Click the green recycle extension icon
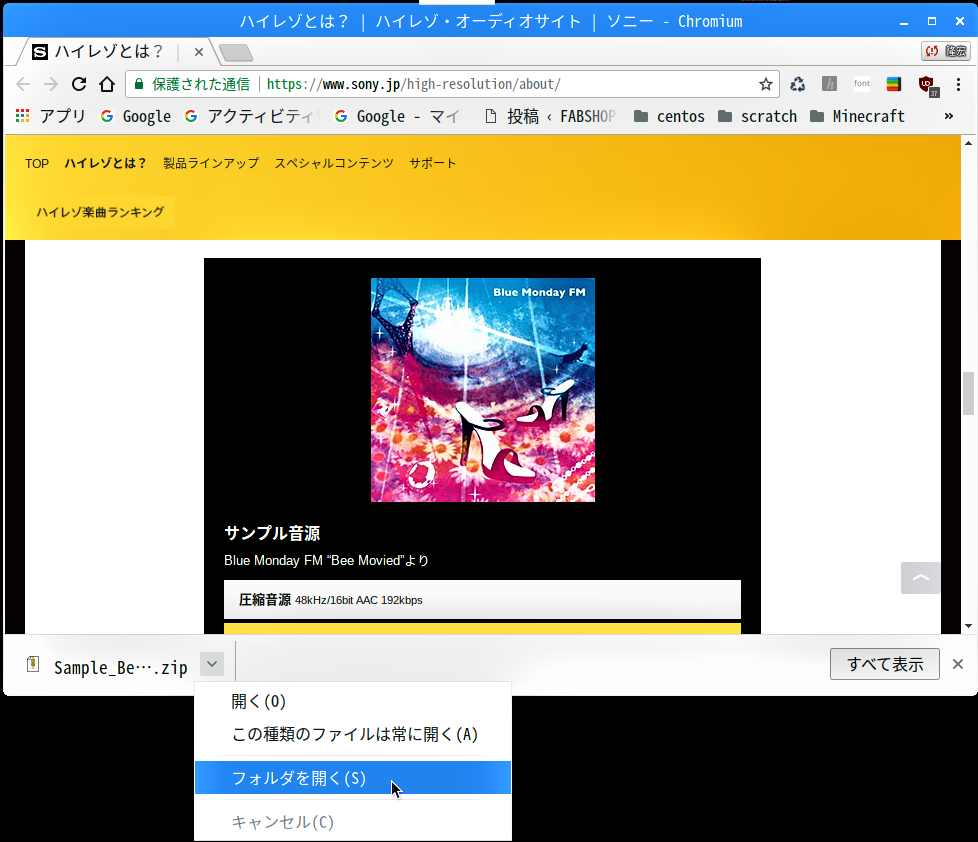Screen dimensions: 978x842 [x=798, y=84]
